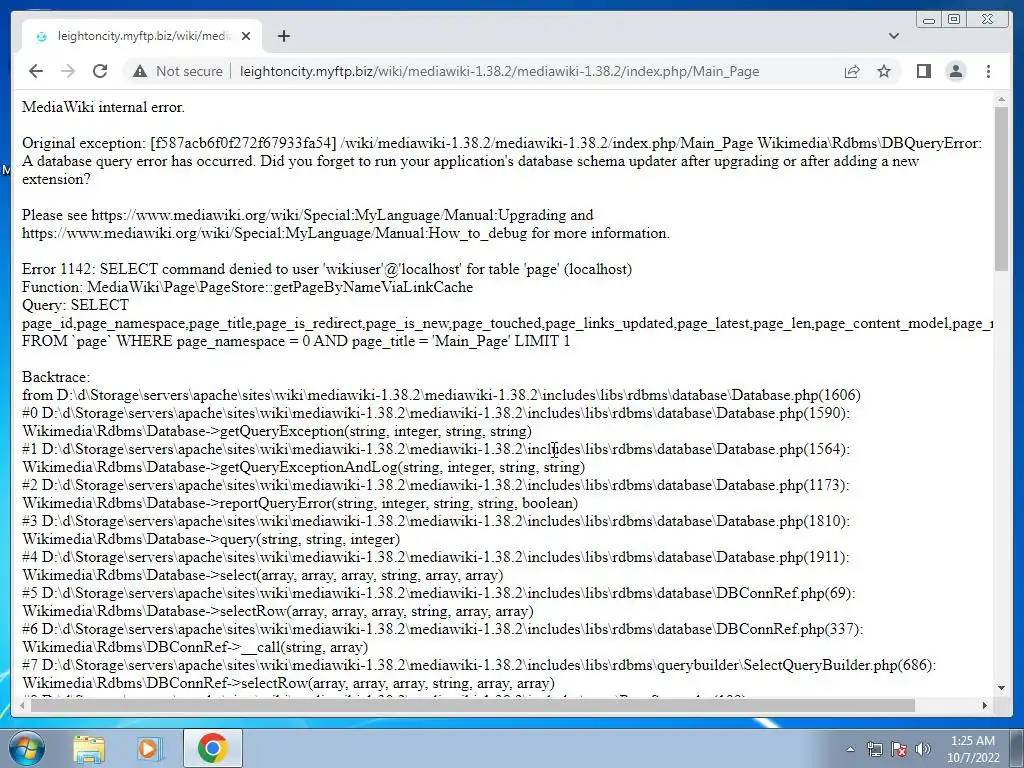Select the leightoncity.myftp.biz tab
This screenshot has width=1024, height=768.
142,36
